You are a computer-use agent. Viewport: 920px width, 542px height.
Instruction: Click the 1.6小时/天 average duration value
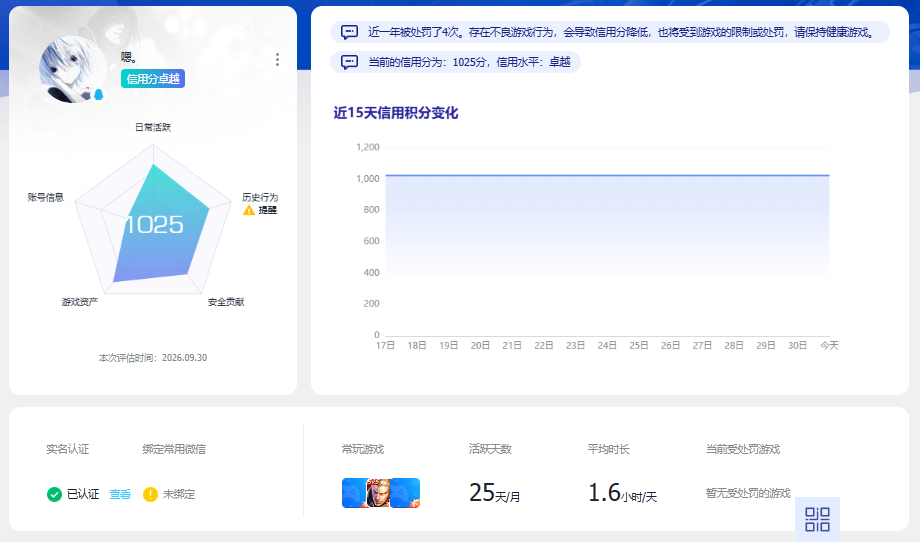coord(623,493)
